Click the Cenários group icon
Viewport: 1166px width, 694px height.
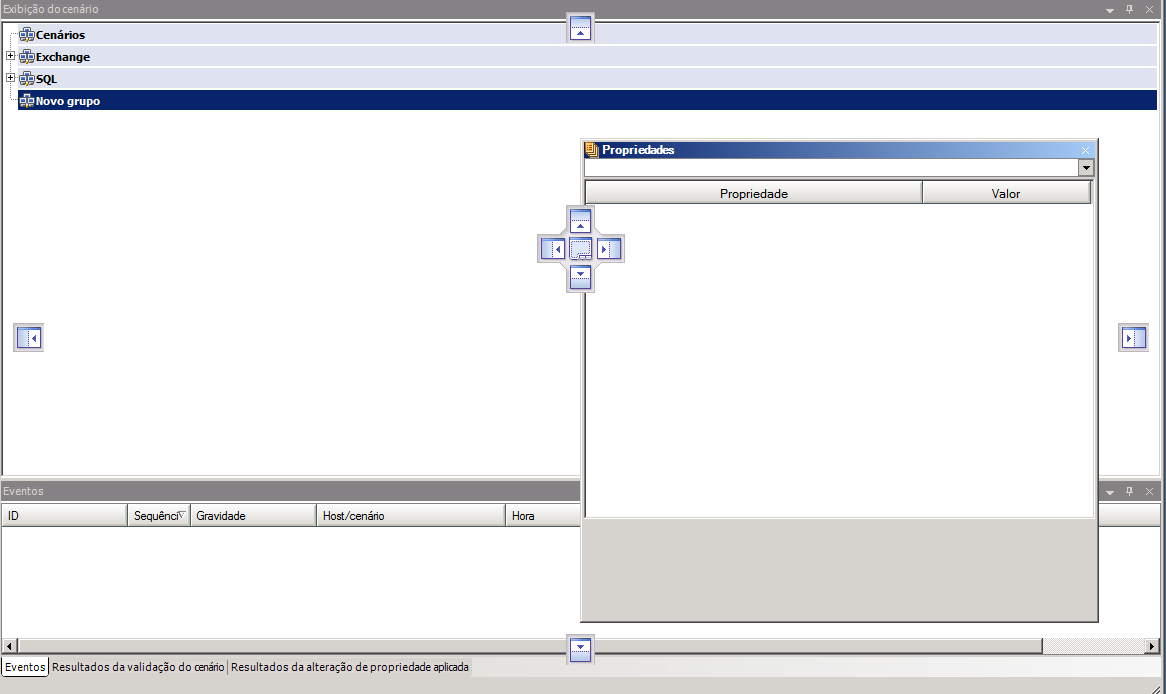27,34
